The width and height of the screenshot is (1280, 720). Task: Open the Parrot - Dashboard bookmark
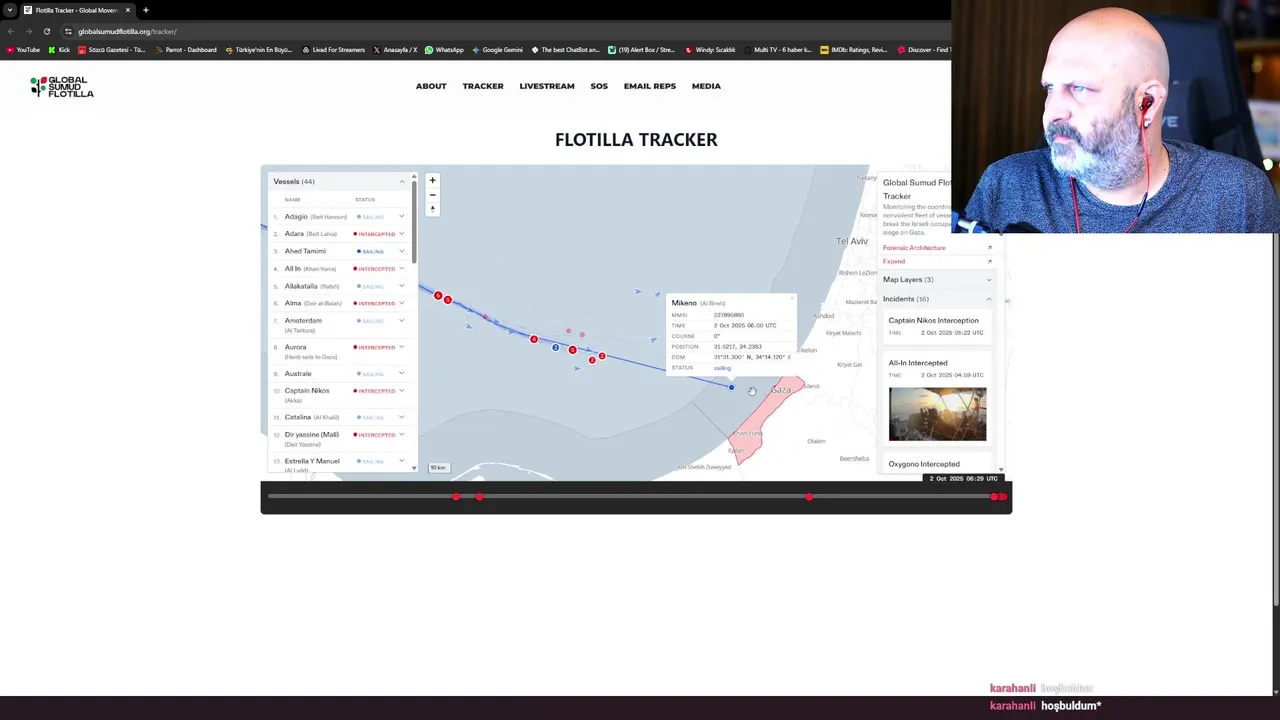point(185,50)
